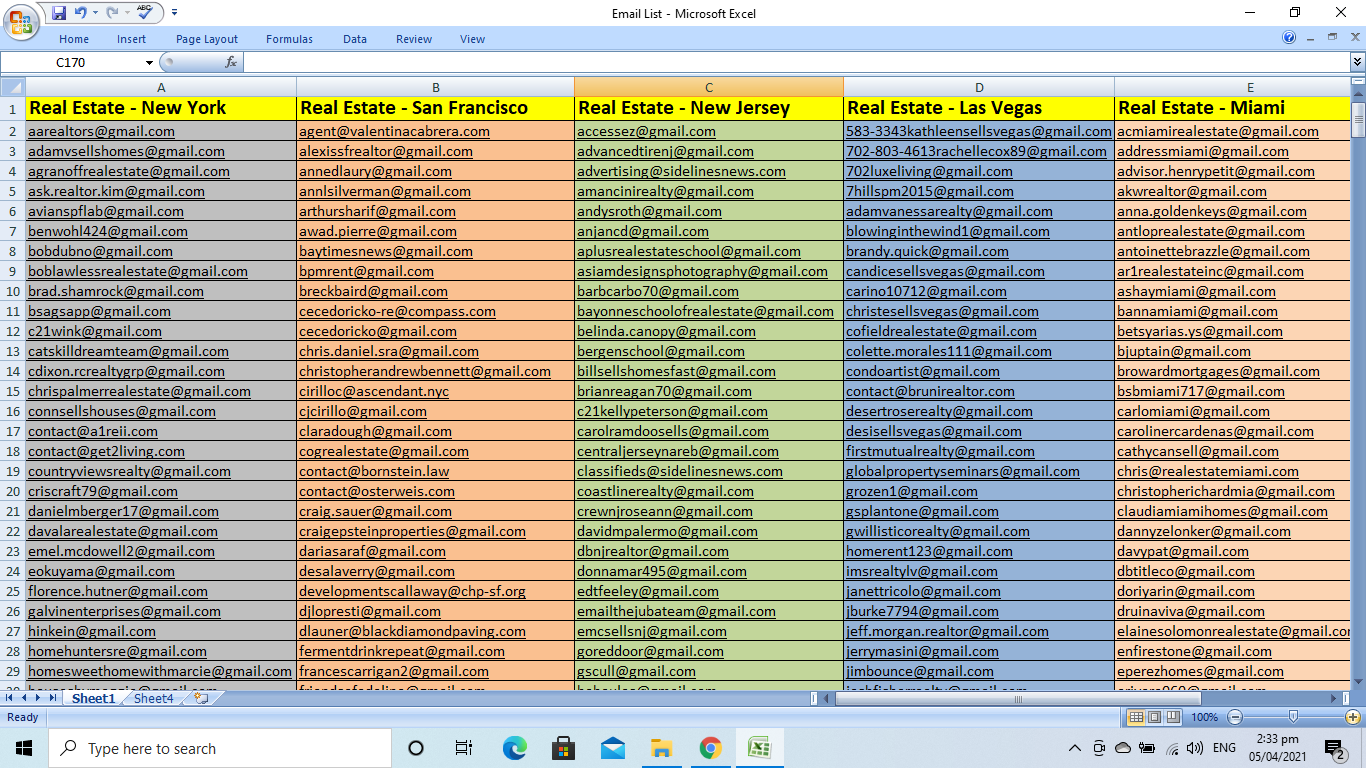Switch to Page Layout view in status bar

click(x=1154, y=717)
